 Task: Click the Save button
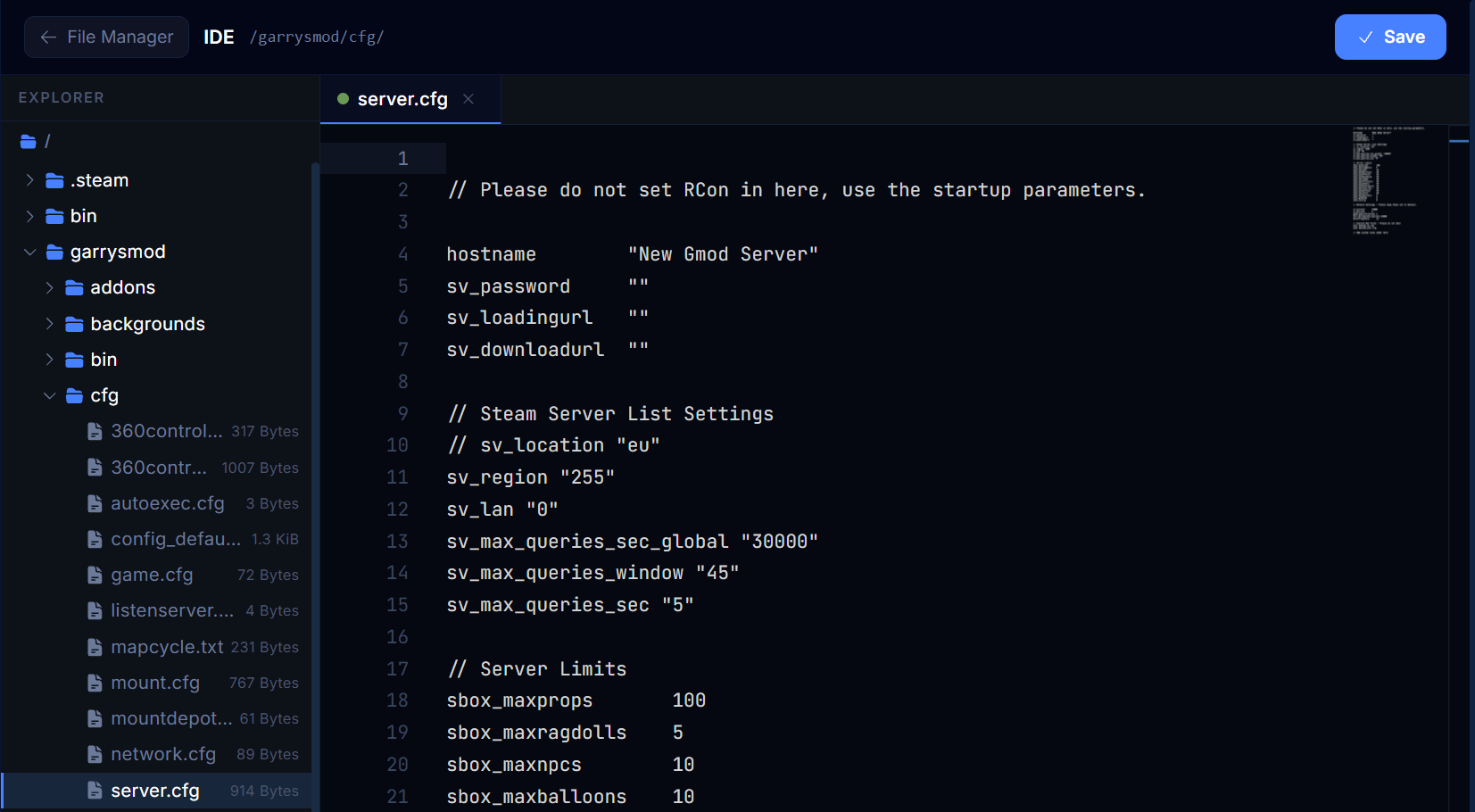pyautogui.click(x=1390, y=37)
